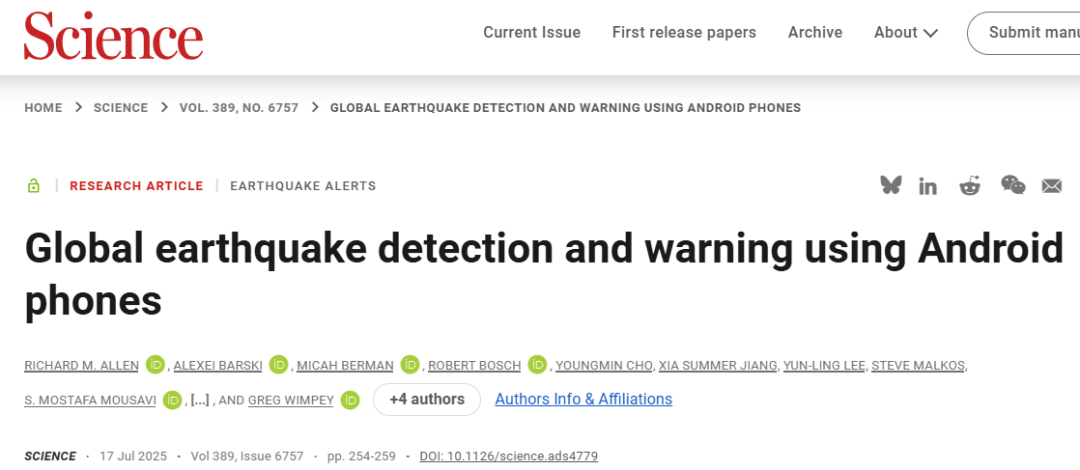Click the pp. 254-259 page range

pyautogui.click(x=362, y=456)
